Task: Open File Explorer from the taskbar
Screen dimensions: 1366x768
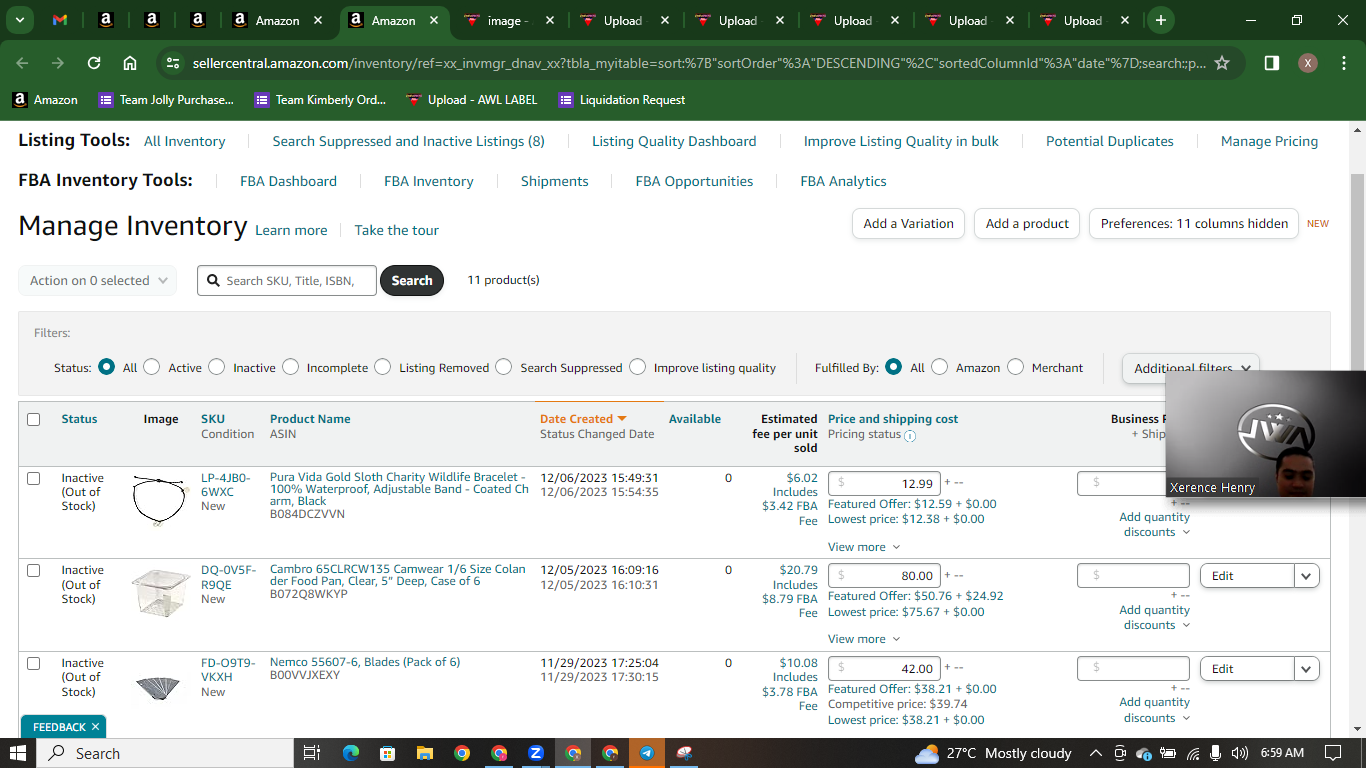Action: click(424, 753)
